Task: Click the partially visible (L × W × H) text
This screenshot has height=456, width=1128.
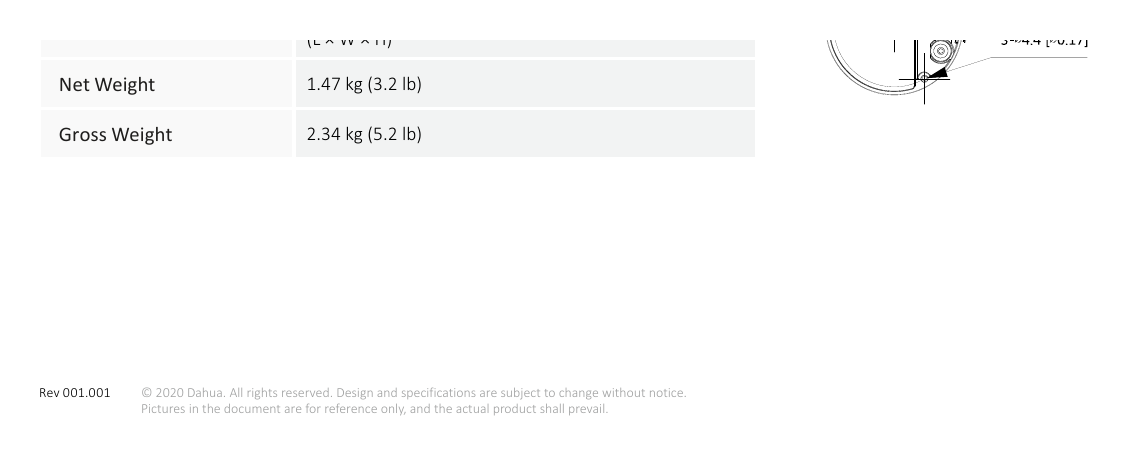Action: (x=349, y=43)
